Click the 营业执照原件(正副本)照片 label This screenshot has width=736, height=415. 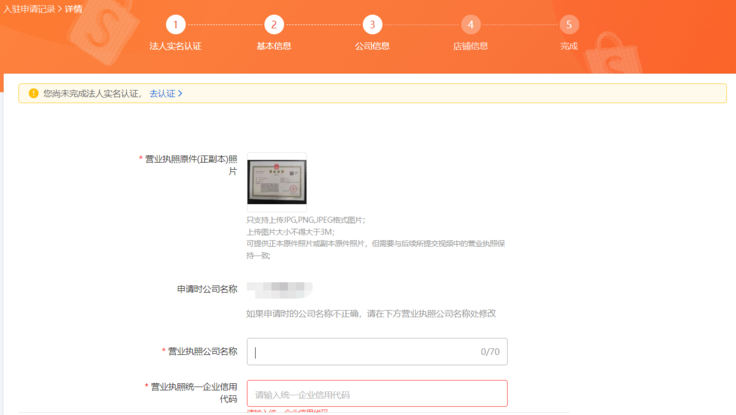click(191, 165)
